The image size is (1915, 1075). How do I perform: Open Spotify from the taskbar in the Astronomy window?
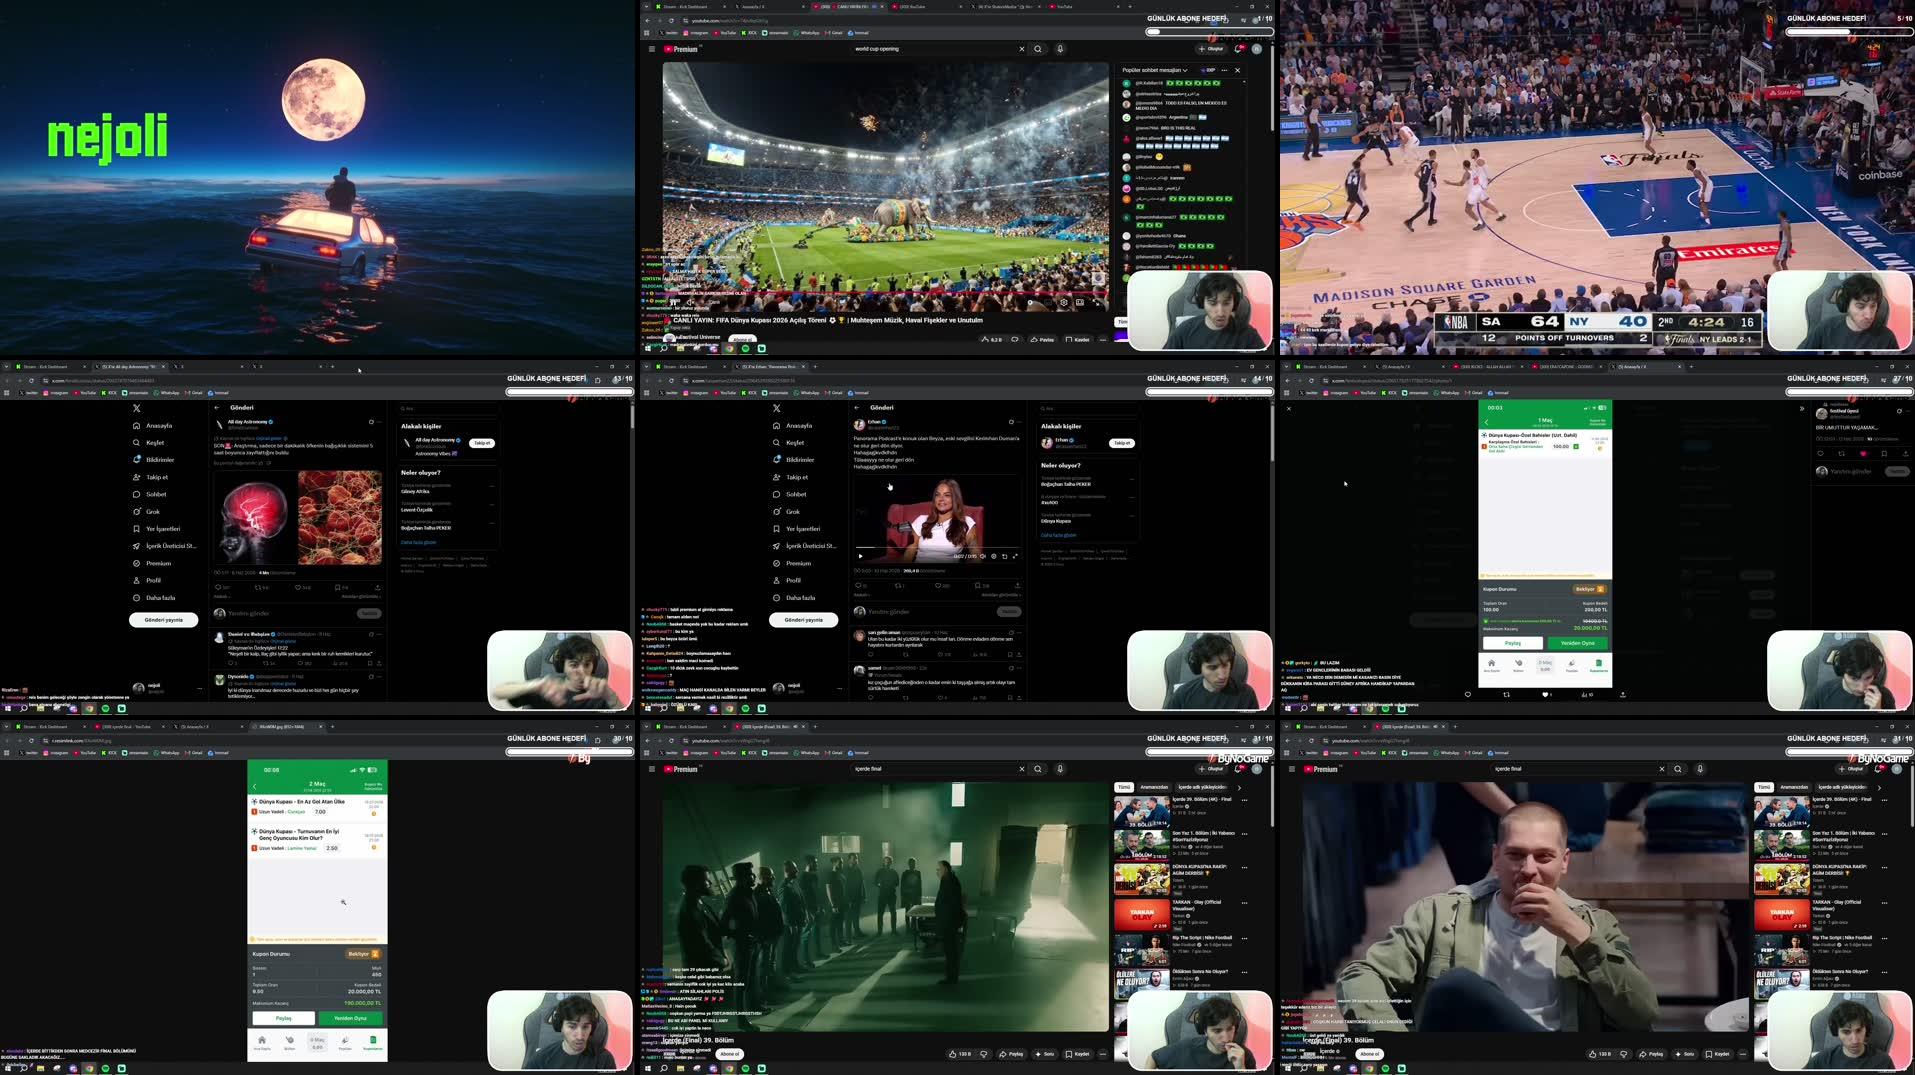coord(105,708)
